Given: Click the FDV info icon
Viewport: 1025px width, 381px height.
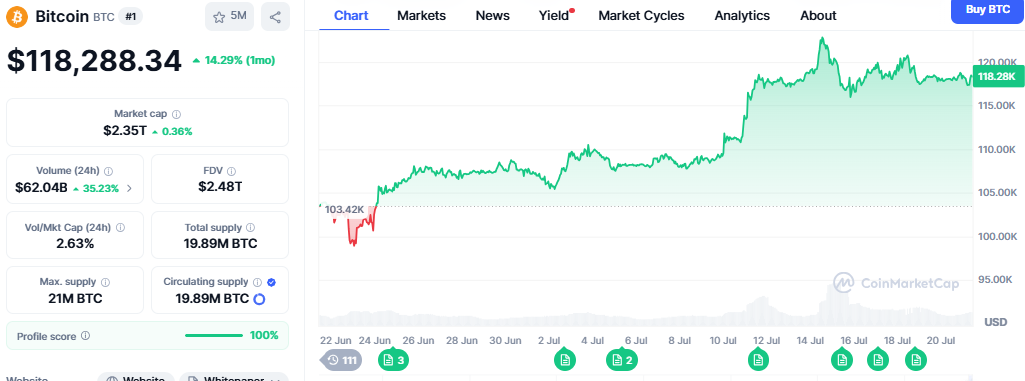Looking at the screenshot, I should point(232,171).
